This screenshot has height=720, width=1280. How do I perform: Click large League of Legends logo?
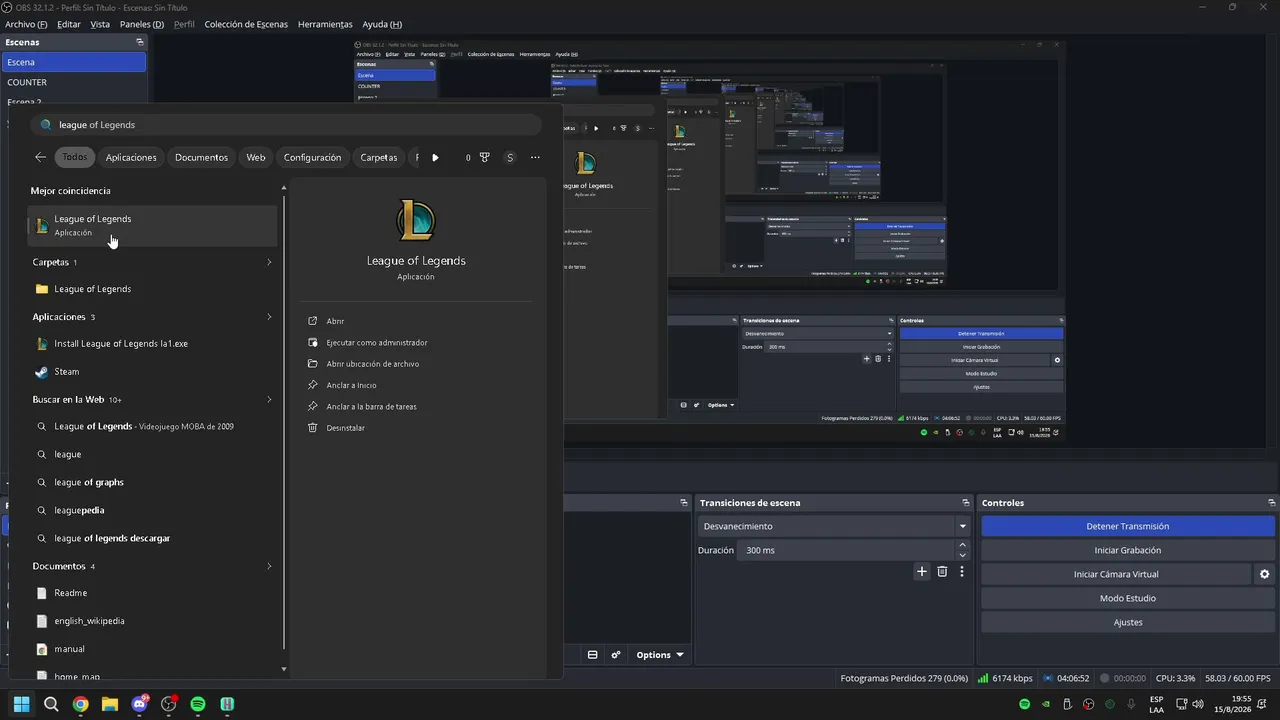pyautogui.click(x=416, y=220)
